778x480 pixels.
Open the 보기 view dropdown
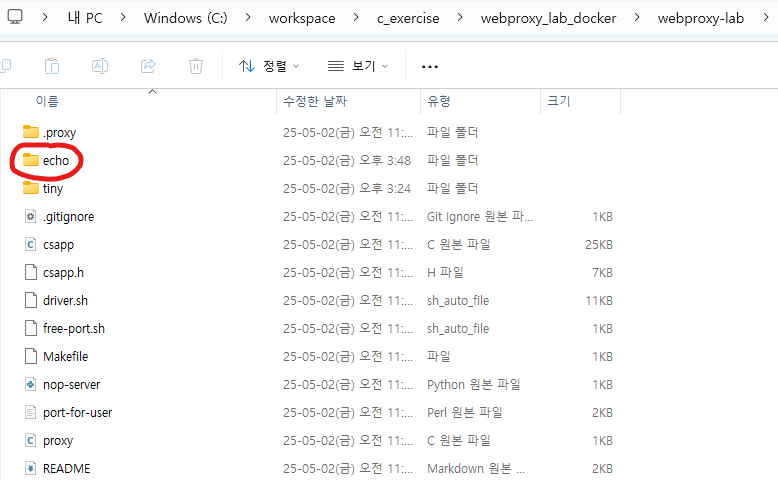[x=358, y=66]
